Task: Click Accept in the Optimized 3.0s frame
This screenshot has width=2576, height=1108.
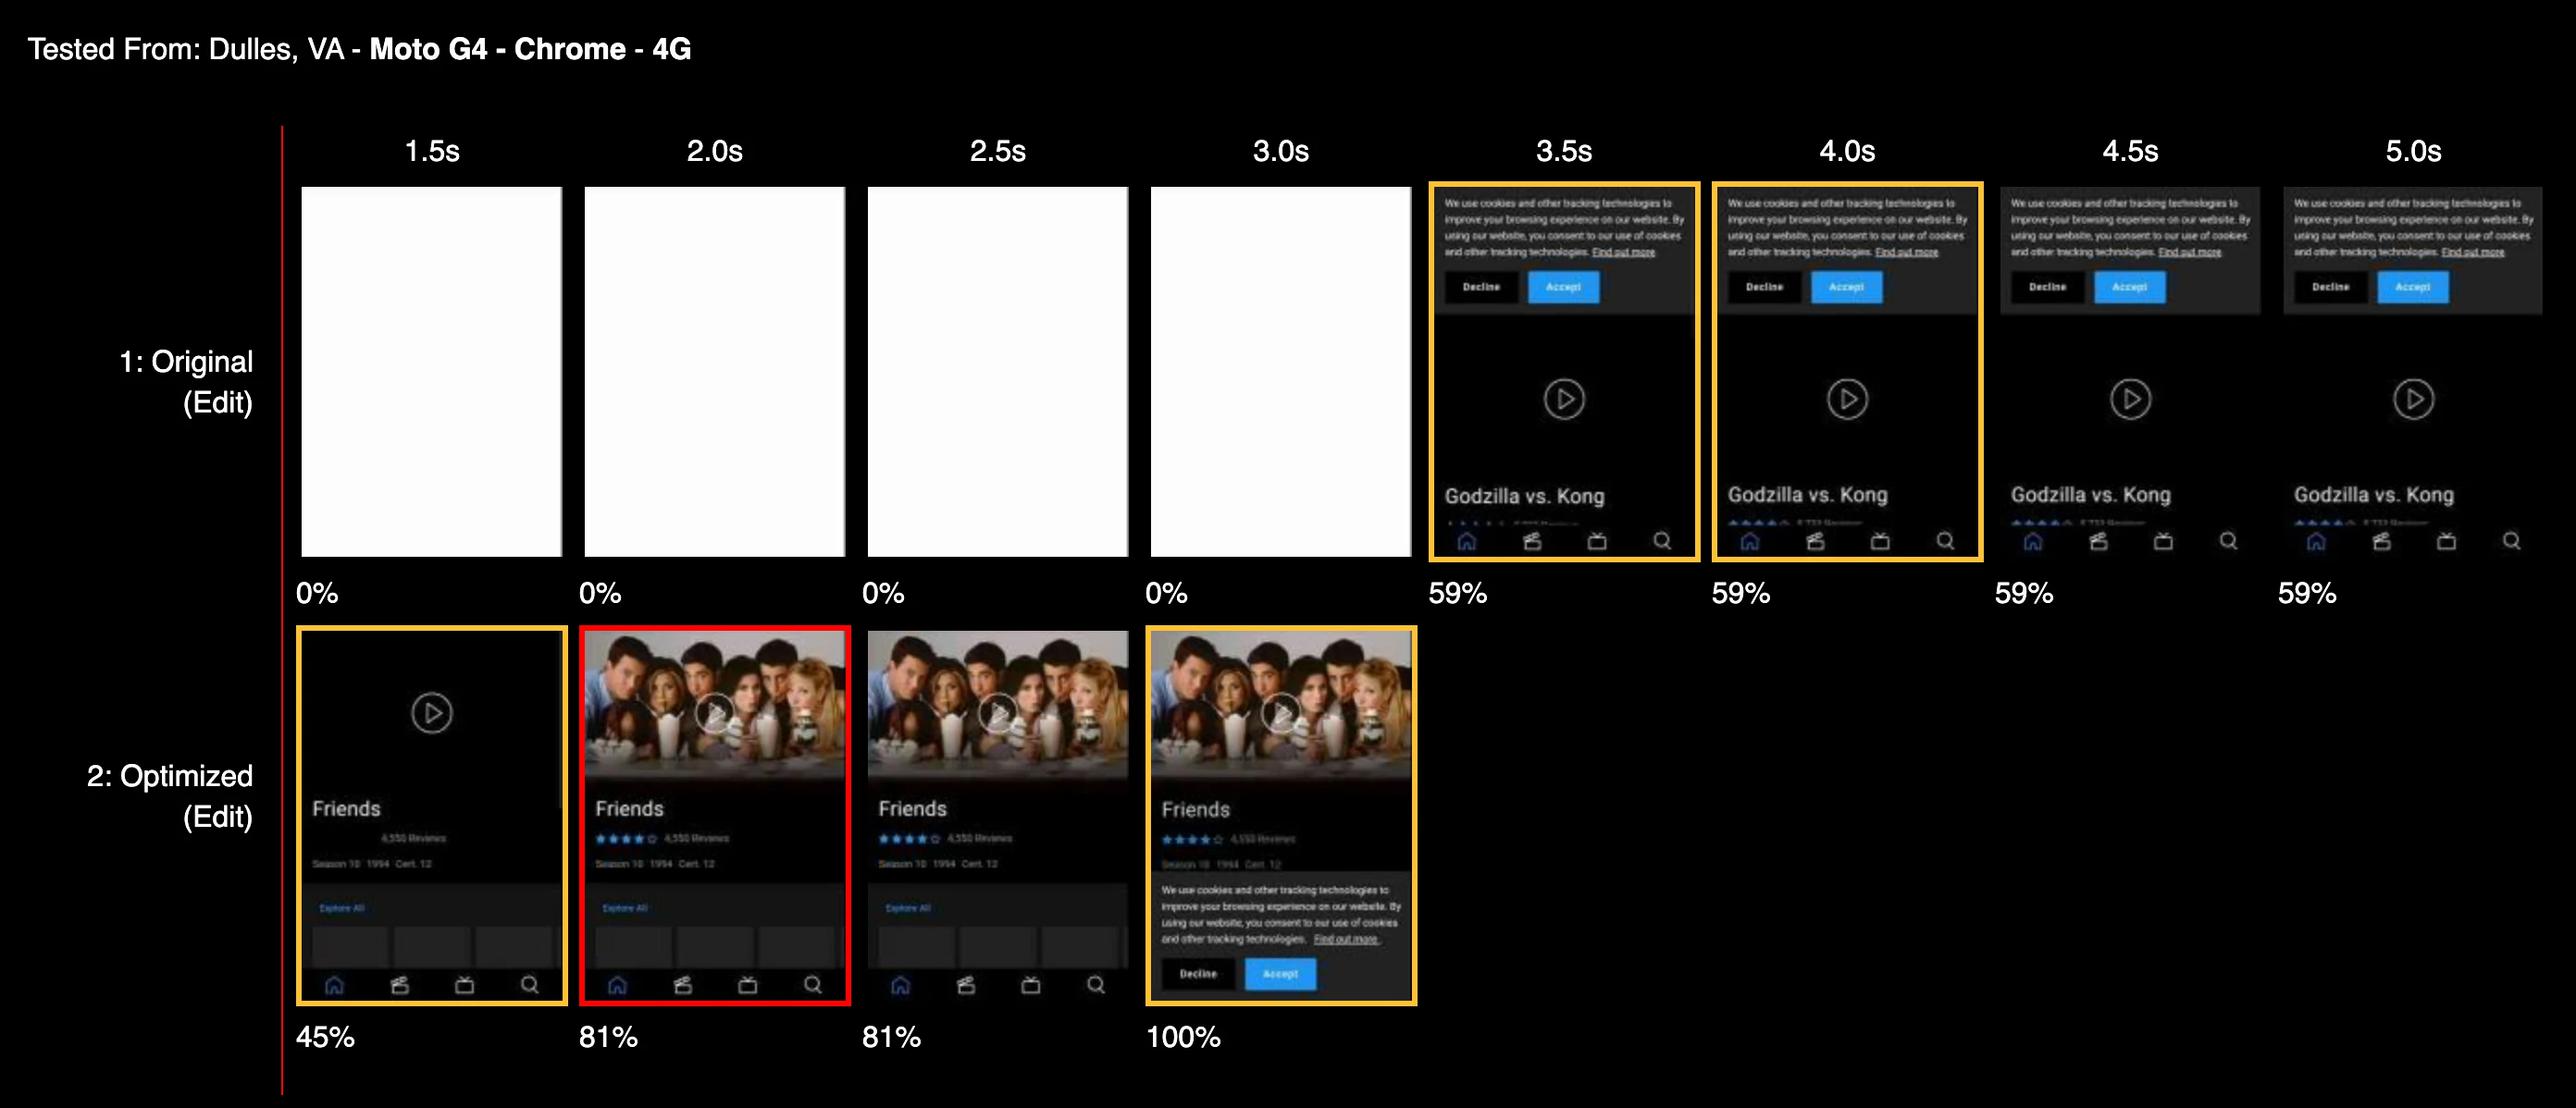Action: tap(1280, 973)
